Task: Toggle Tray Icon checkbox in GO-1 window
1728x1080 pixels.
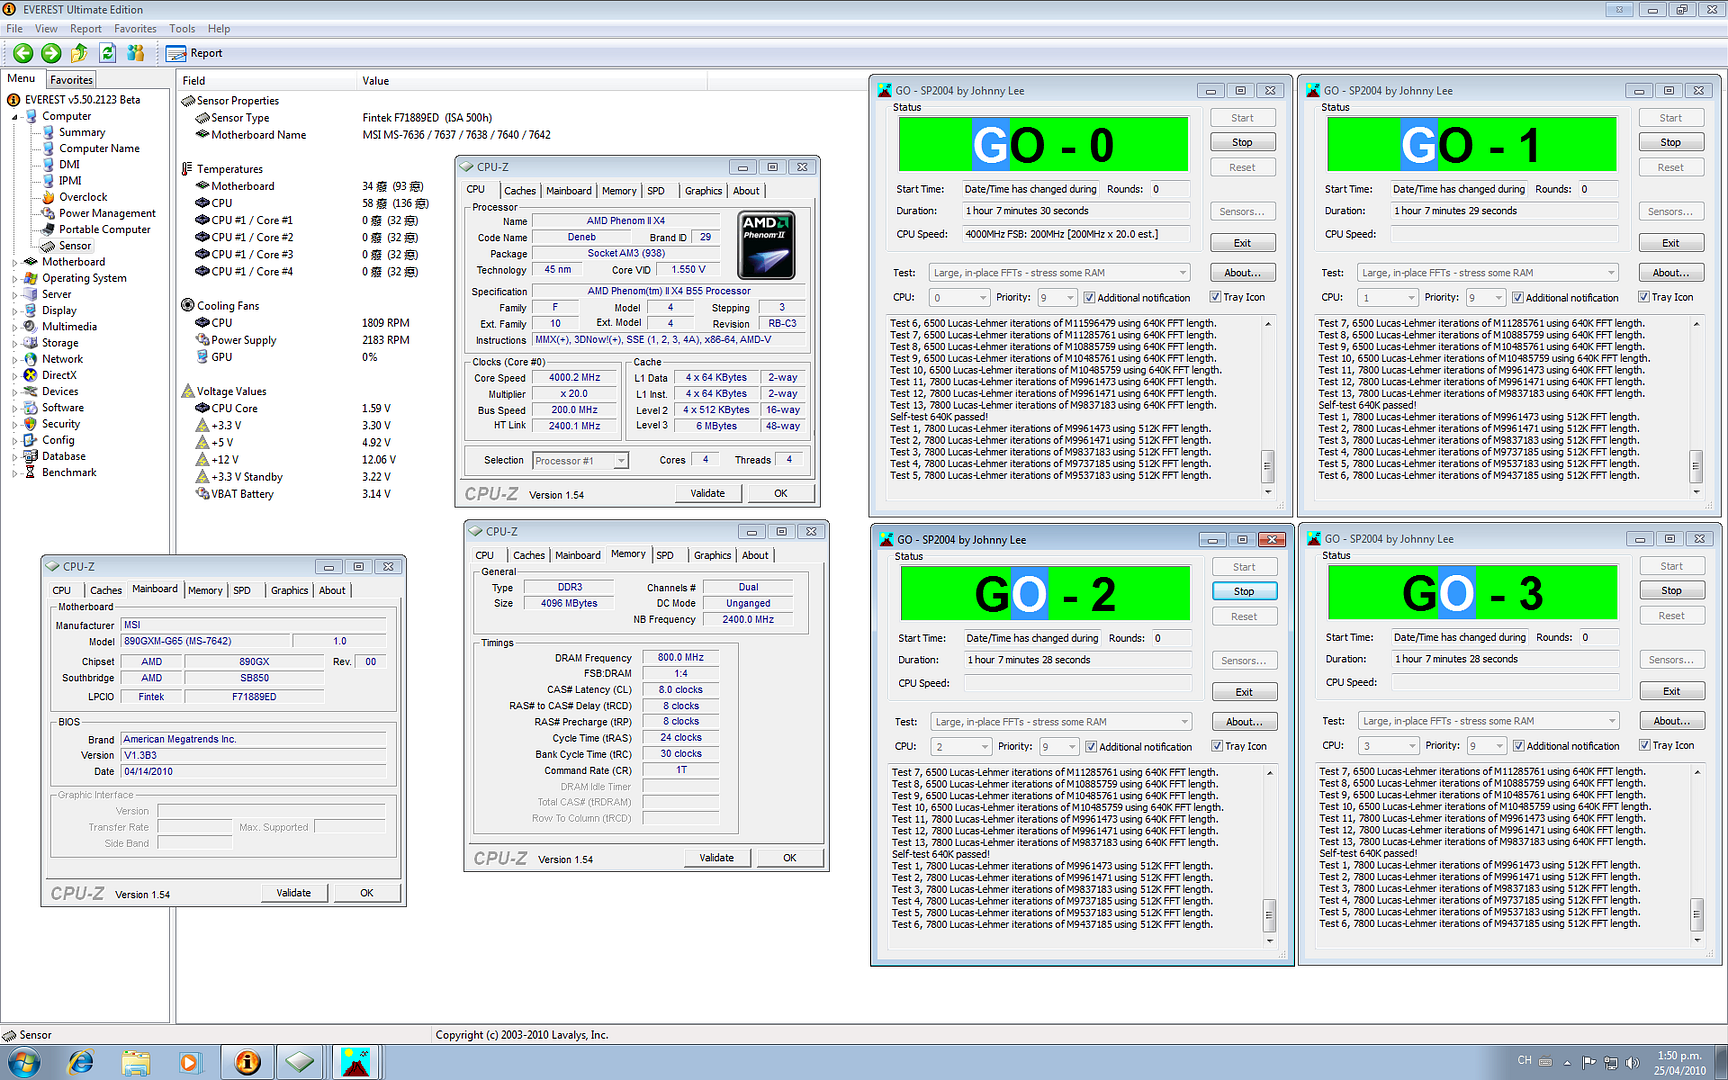Action: pyautogui.click(x=1643, y=297)
